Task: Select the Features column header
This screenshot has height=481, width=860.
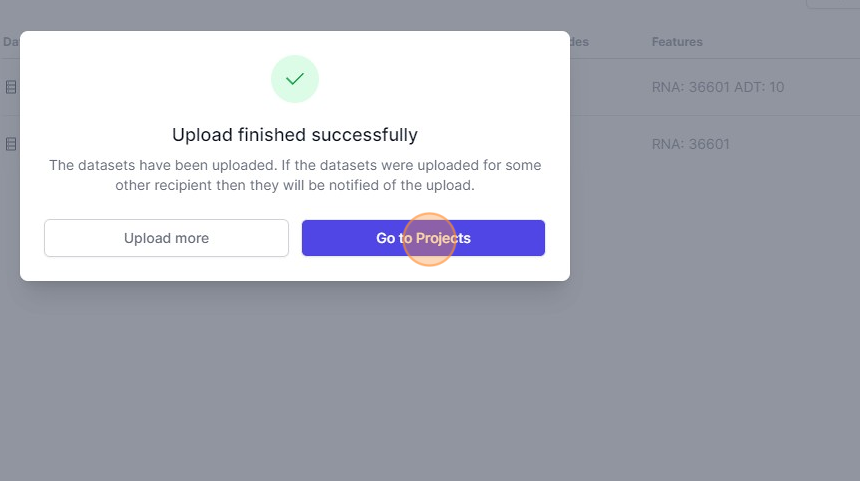Action: [x=677, y=42]
